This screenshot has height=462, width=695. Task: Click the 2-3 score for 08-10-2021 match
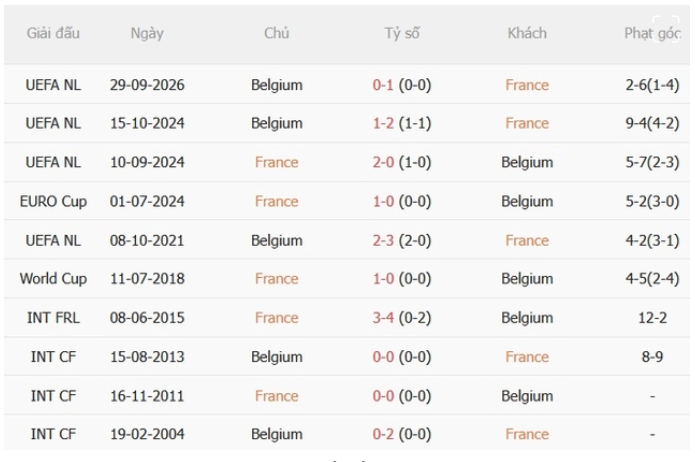[x=383, y=240]
